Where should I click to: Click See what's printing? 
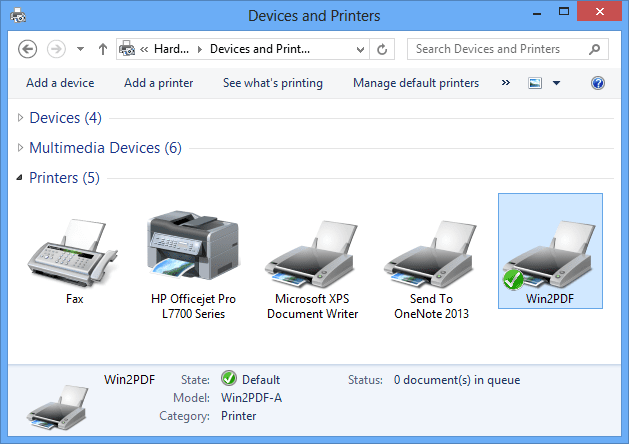(273, 83)
